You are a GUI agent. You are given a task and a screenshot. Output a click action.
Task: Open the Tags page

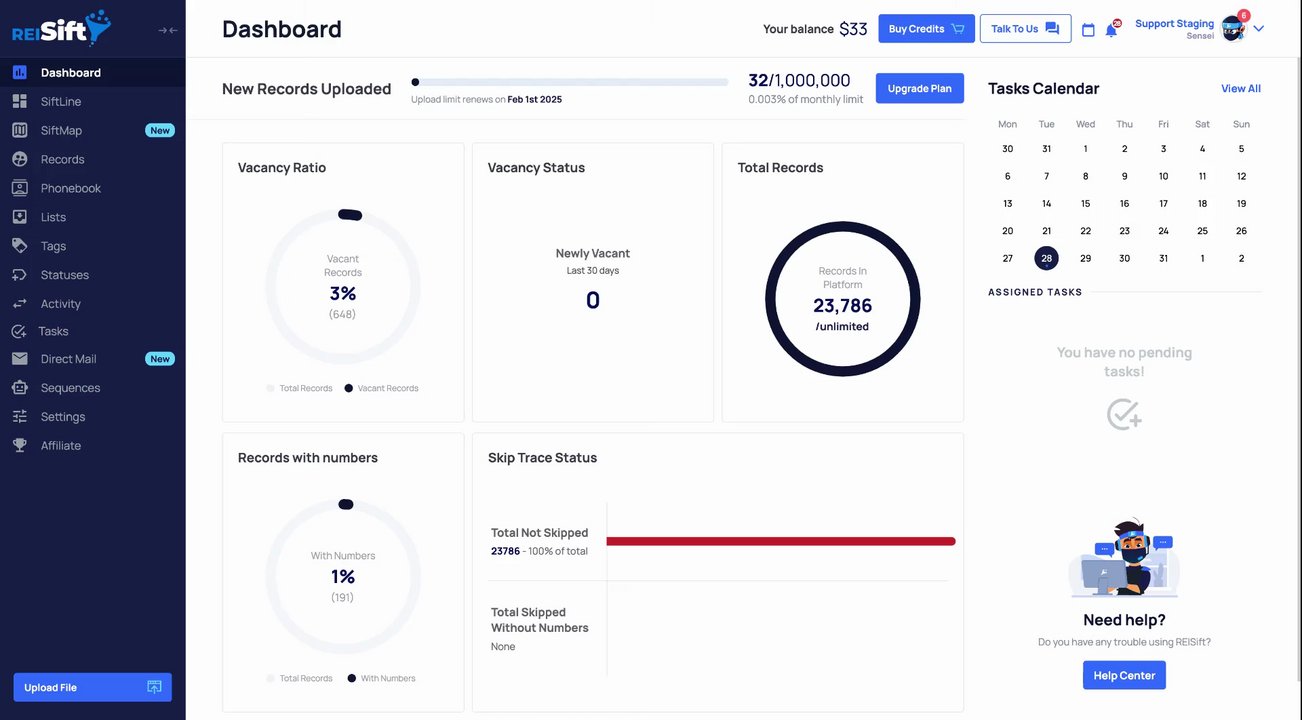(93, 246)
